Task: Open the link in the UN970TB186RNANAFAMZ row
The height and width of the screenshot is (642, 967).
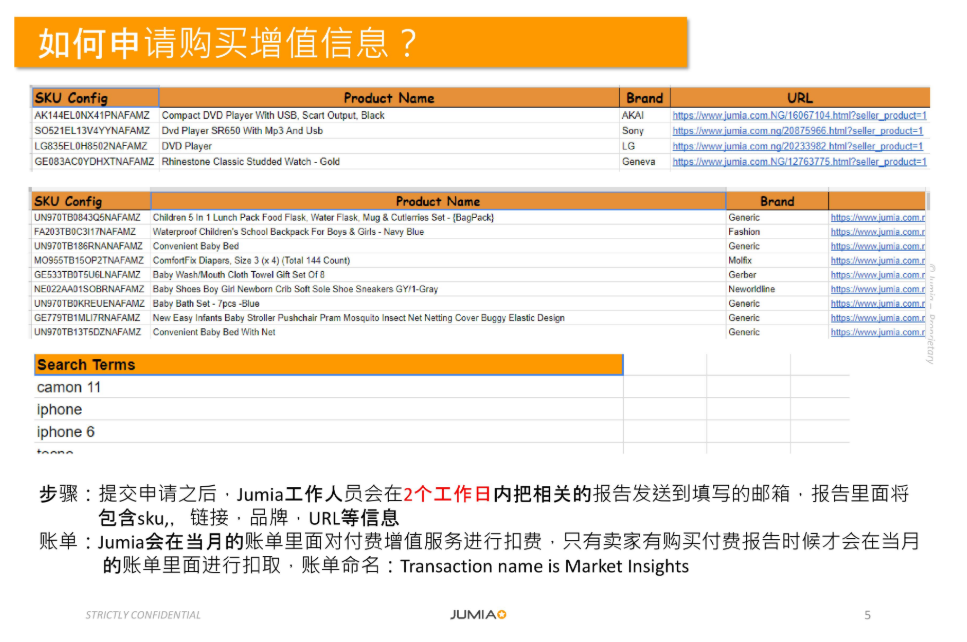Action: point(878,246)
